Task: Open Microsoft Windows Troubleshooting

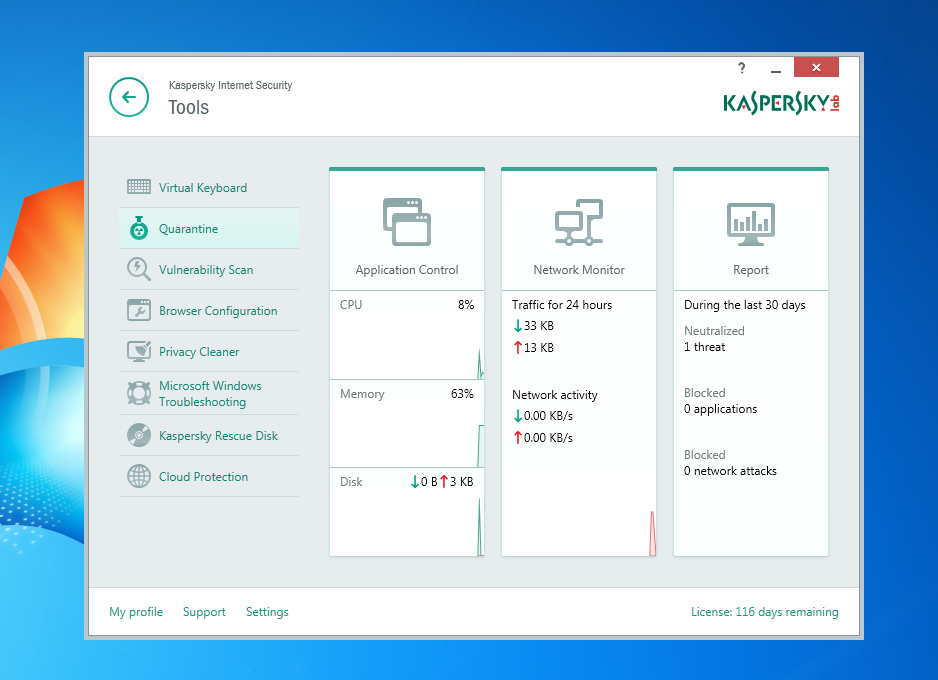Action: [210, 394]
